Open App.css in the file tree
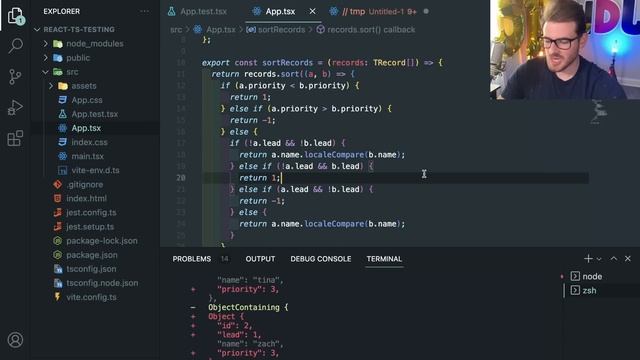 click(x=87, y=100)
